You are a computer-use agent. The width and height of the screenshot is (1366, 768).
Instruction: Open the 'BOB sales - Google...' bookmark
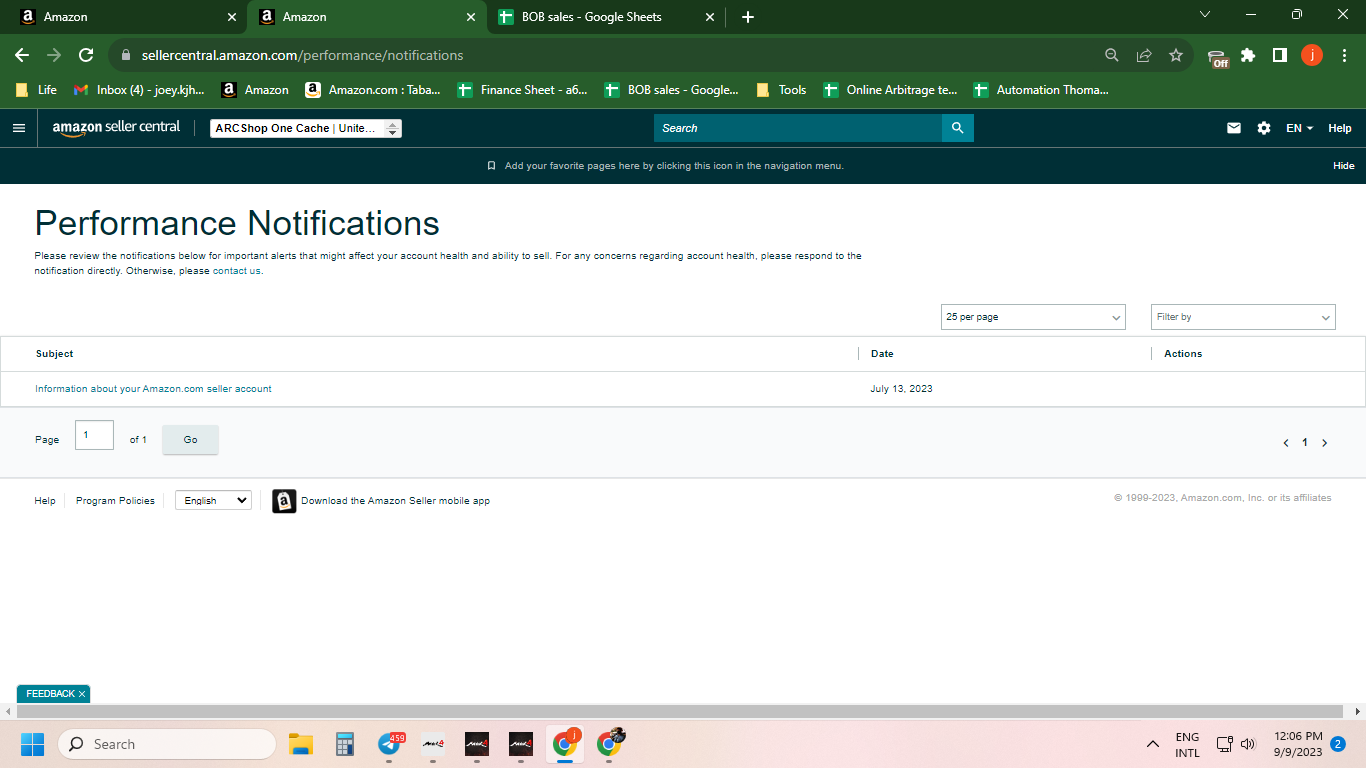coord(672,90)
